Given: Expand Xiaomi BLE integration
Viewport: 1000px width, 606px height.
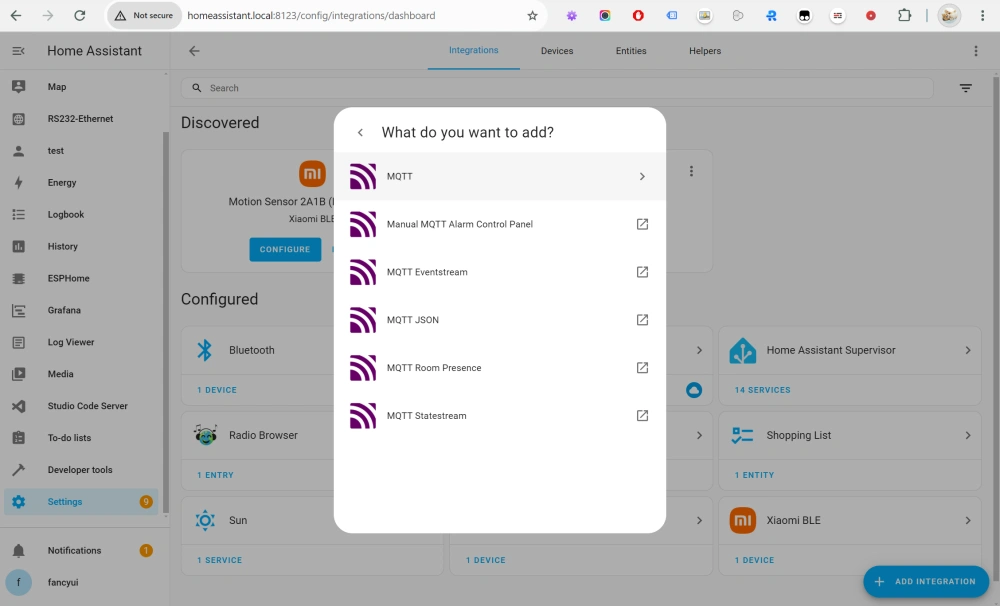Looking at the screenshot, I should pyautogui.click(x=968, y=521).
